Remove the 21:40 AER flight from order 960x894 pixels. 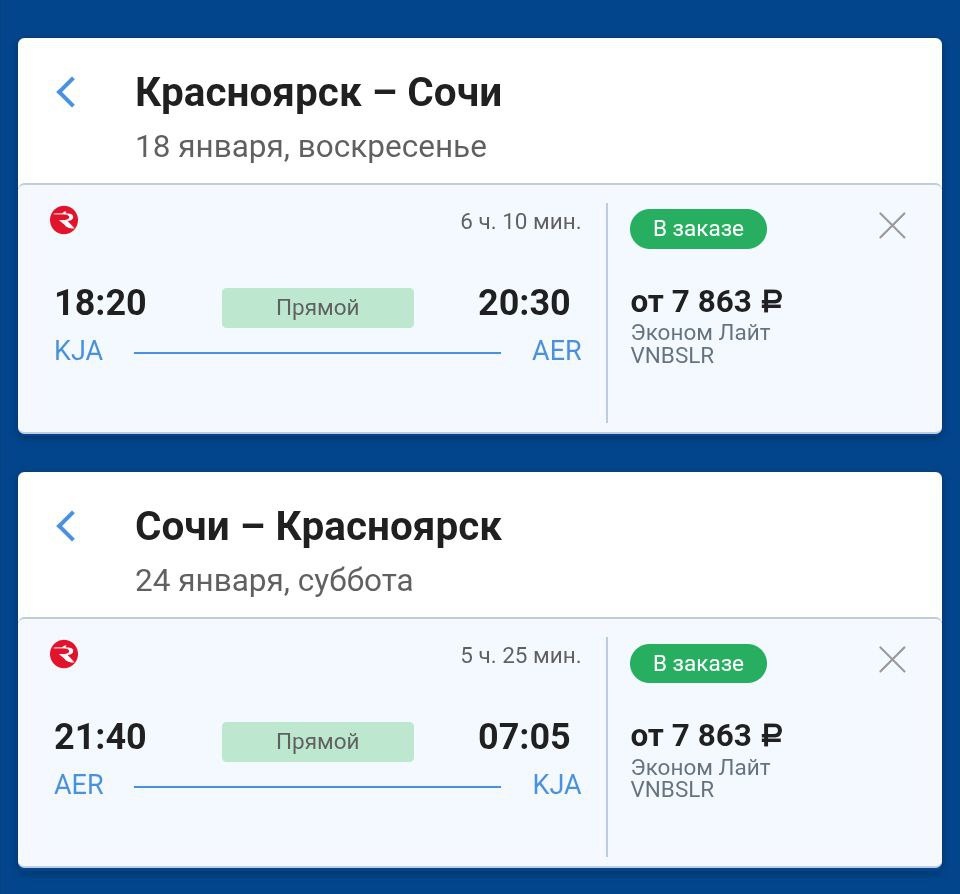[x=892, y=660]
